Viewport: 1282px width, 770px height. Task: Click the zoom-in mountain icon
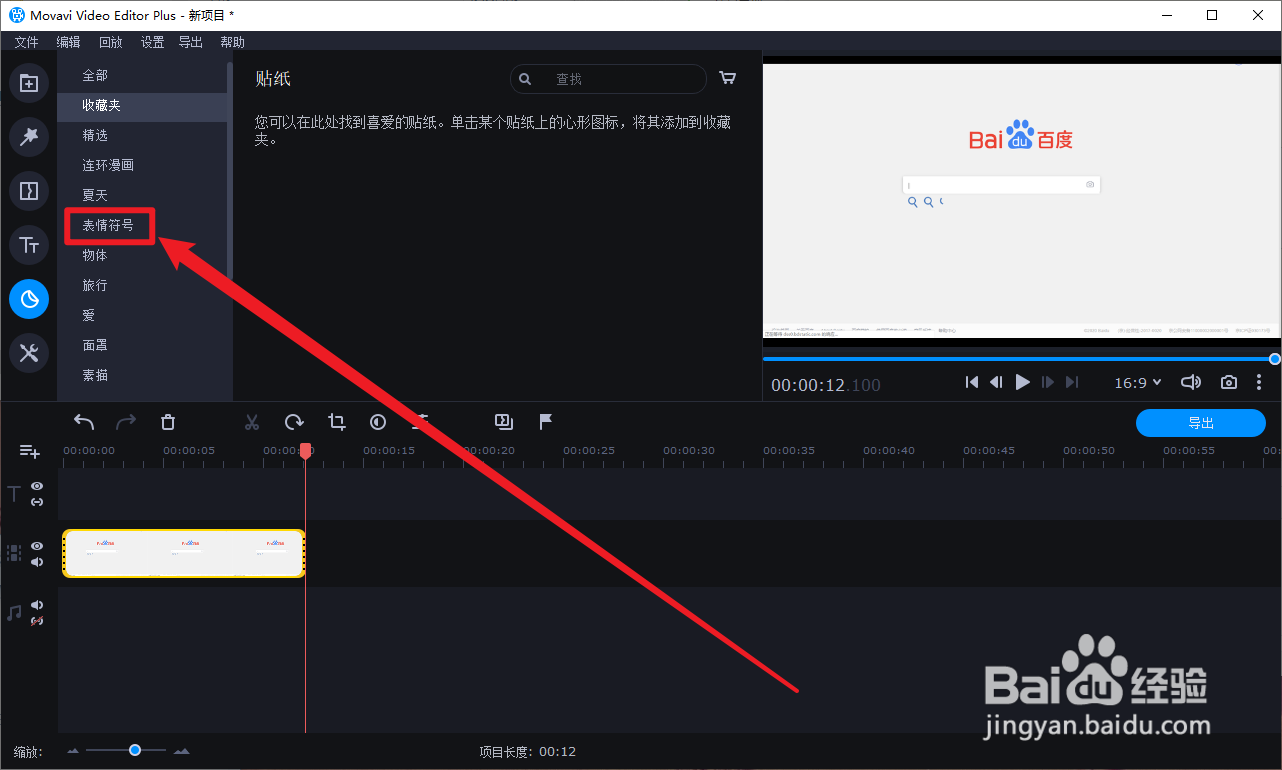click(182, 751)
